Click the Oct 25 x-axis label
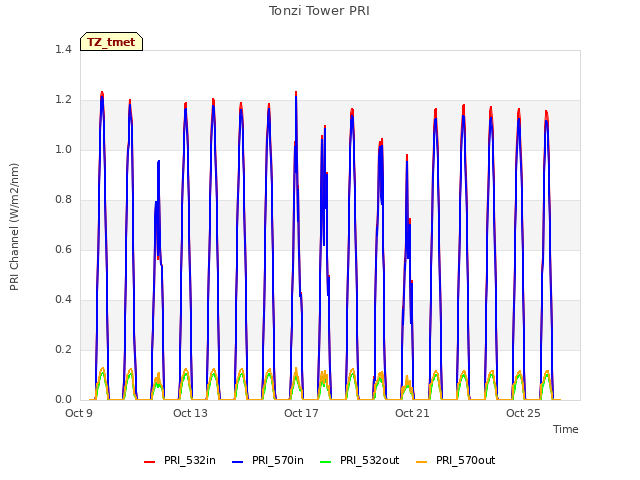The image size is (640, 480). pos(523,413)
